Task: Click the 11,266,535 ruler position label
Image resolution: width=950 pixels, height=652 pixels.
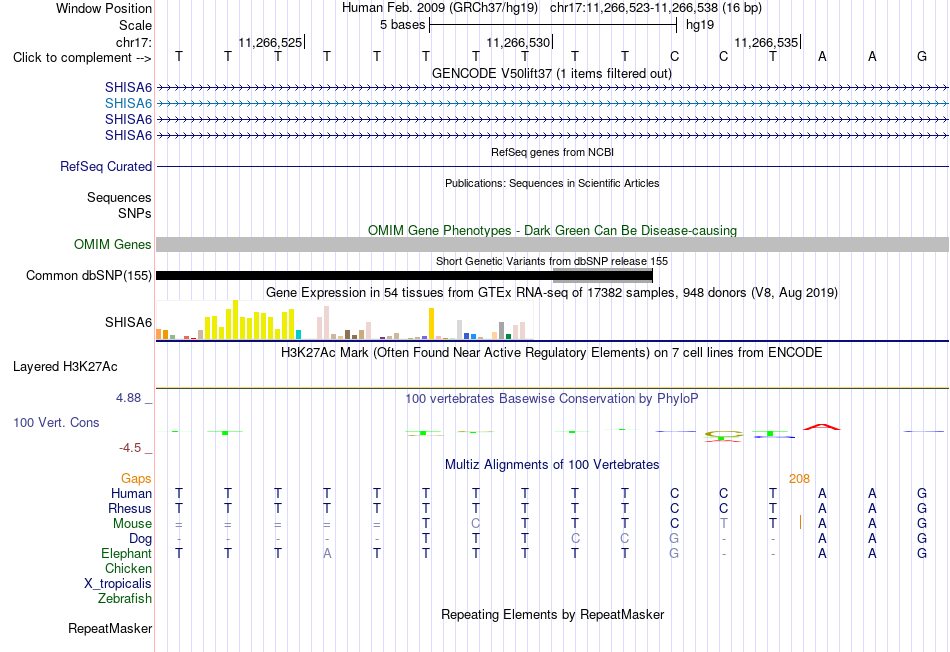Action: pyautogui.click(x=766, y=42)
